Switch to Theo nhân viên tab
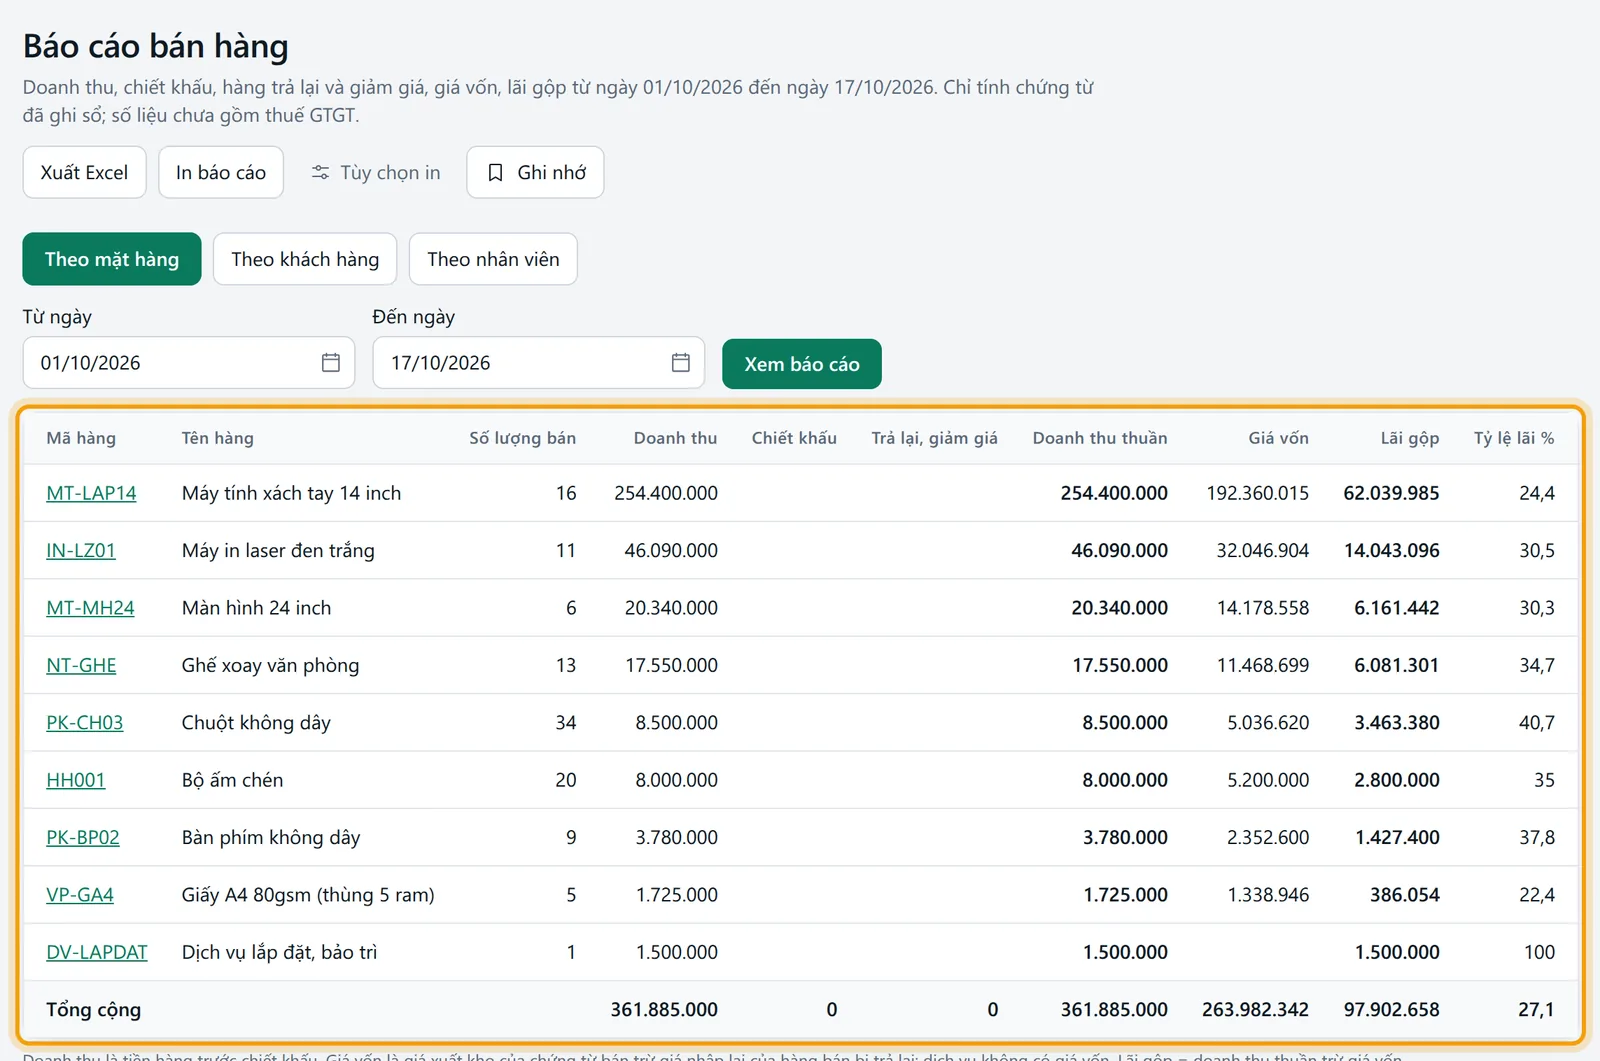This screenshot has width=1600, height=1061. point(493,259)
